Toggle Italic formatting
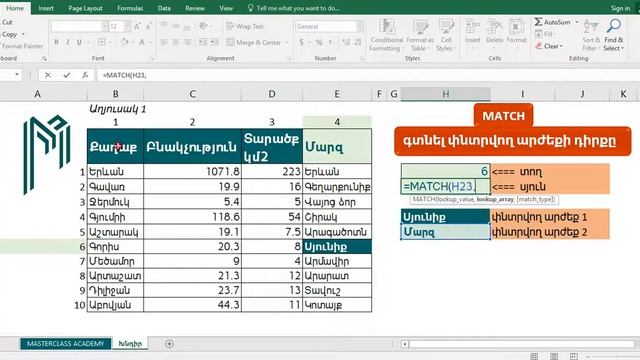 click(x=68, y=42)
